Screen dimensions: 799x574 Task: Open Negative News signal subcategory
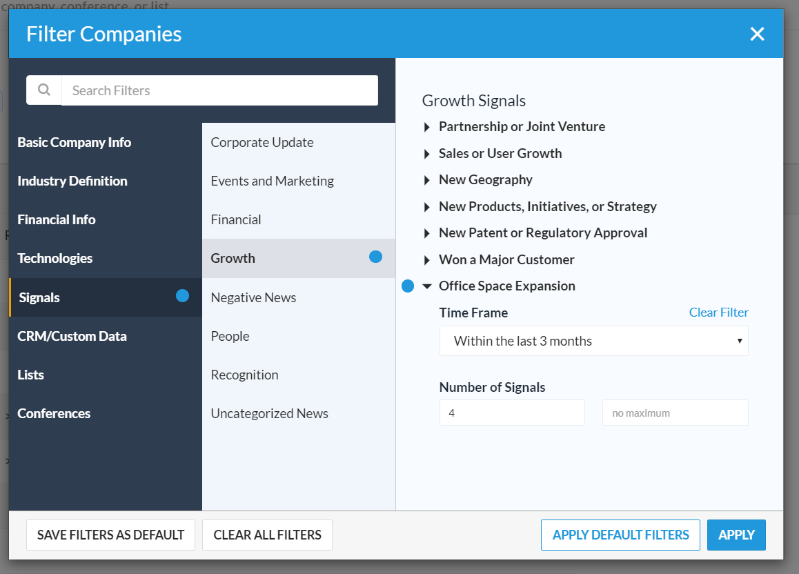point(253,297)
